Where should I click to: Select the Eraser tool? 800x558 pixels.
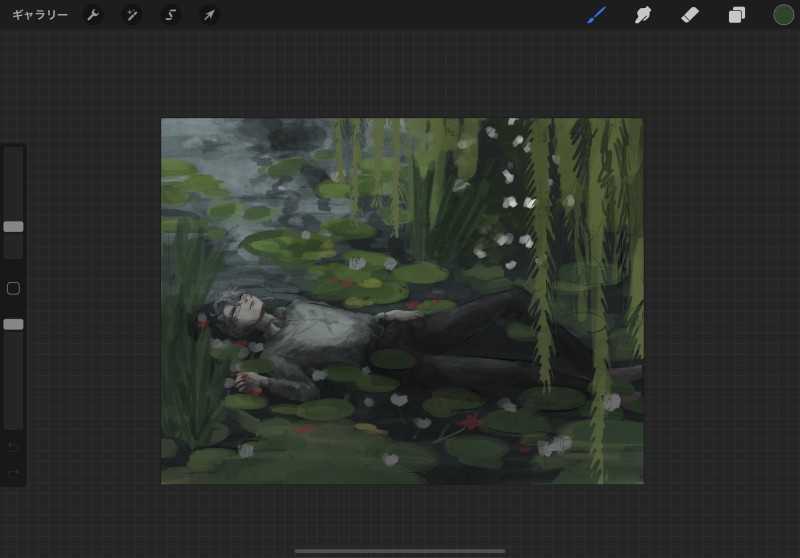pos(690,15)
